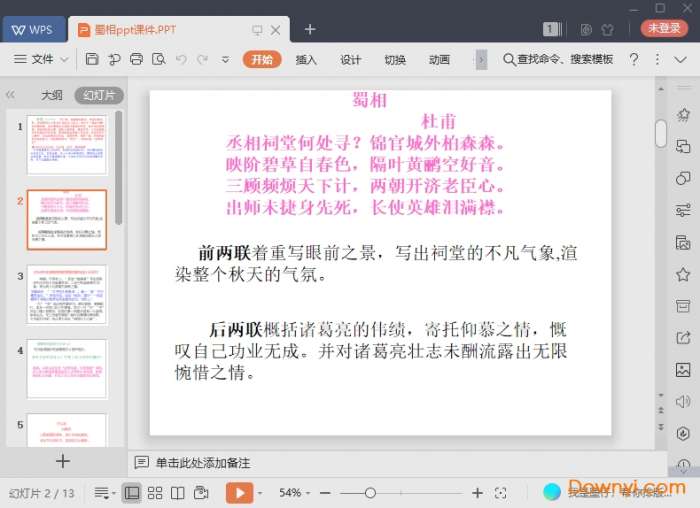Select slide 5 thumbnail
Screen dimensions: 700x508
[67, 430]
